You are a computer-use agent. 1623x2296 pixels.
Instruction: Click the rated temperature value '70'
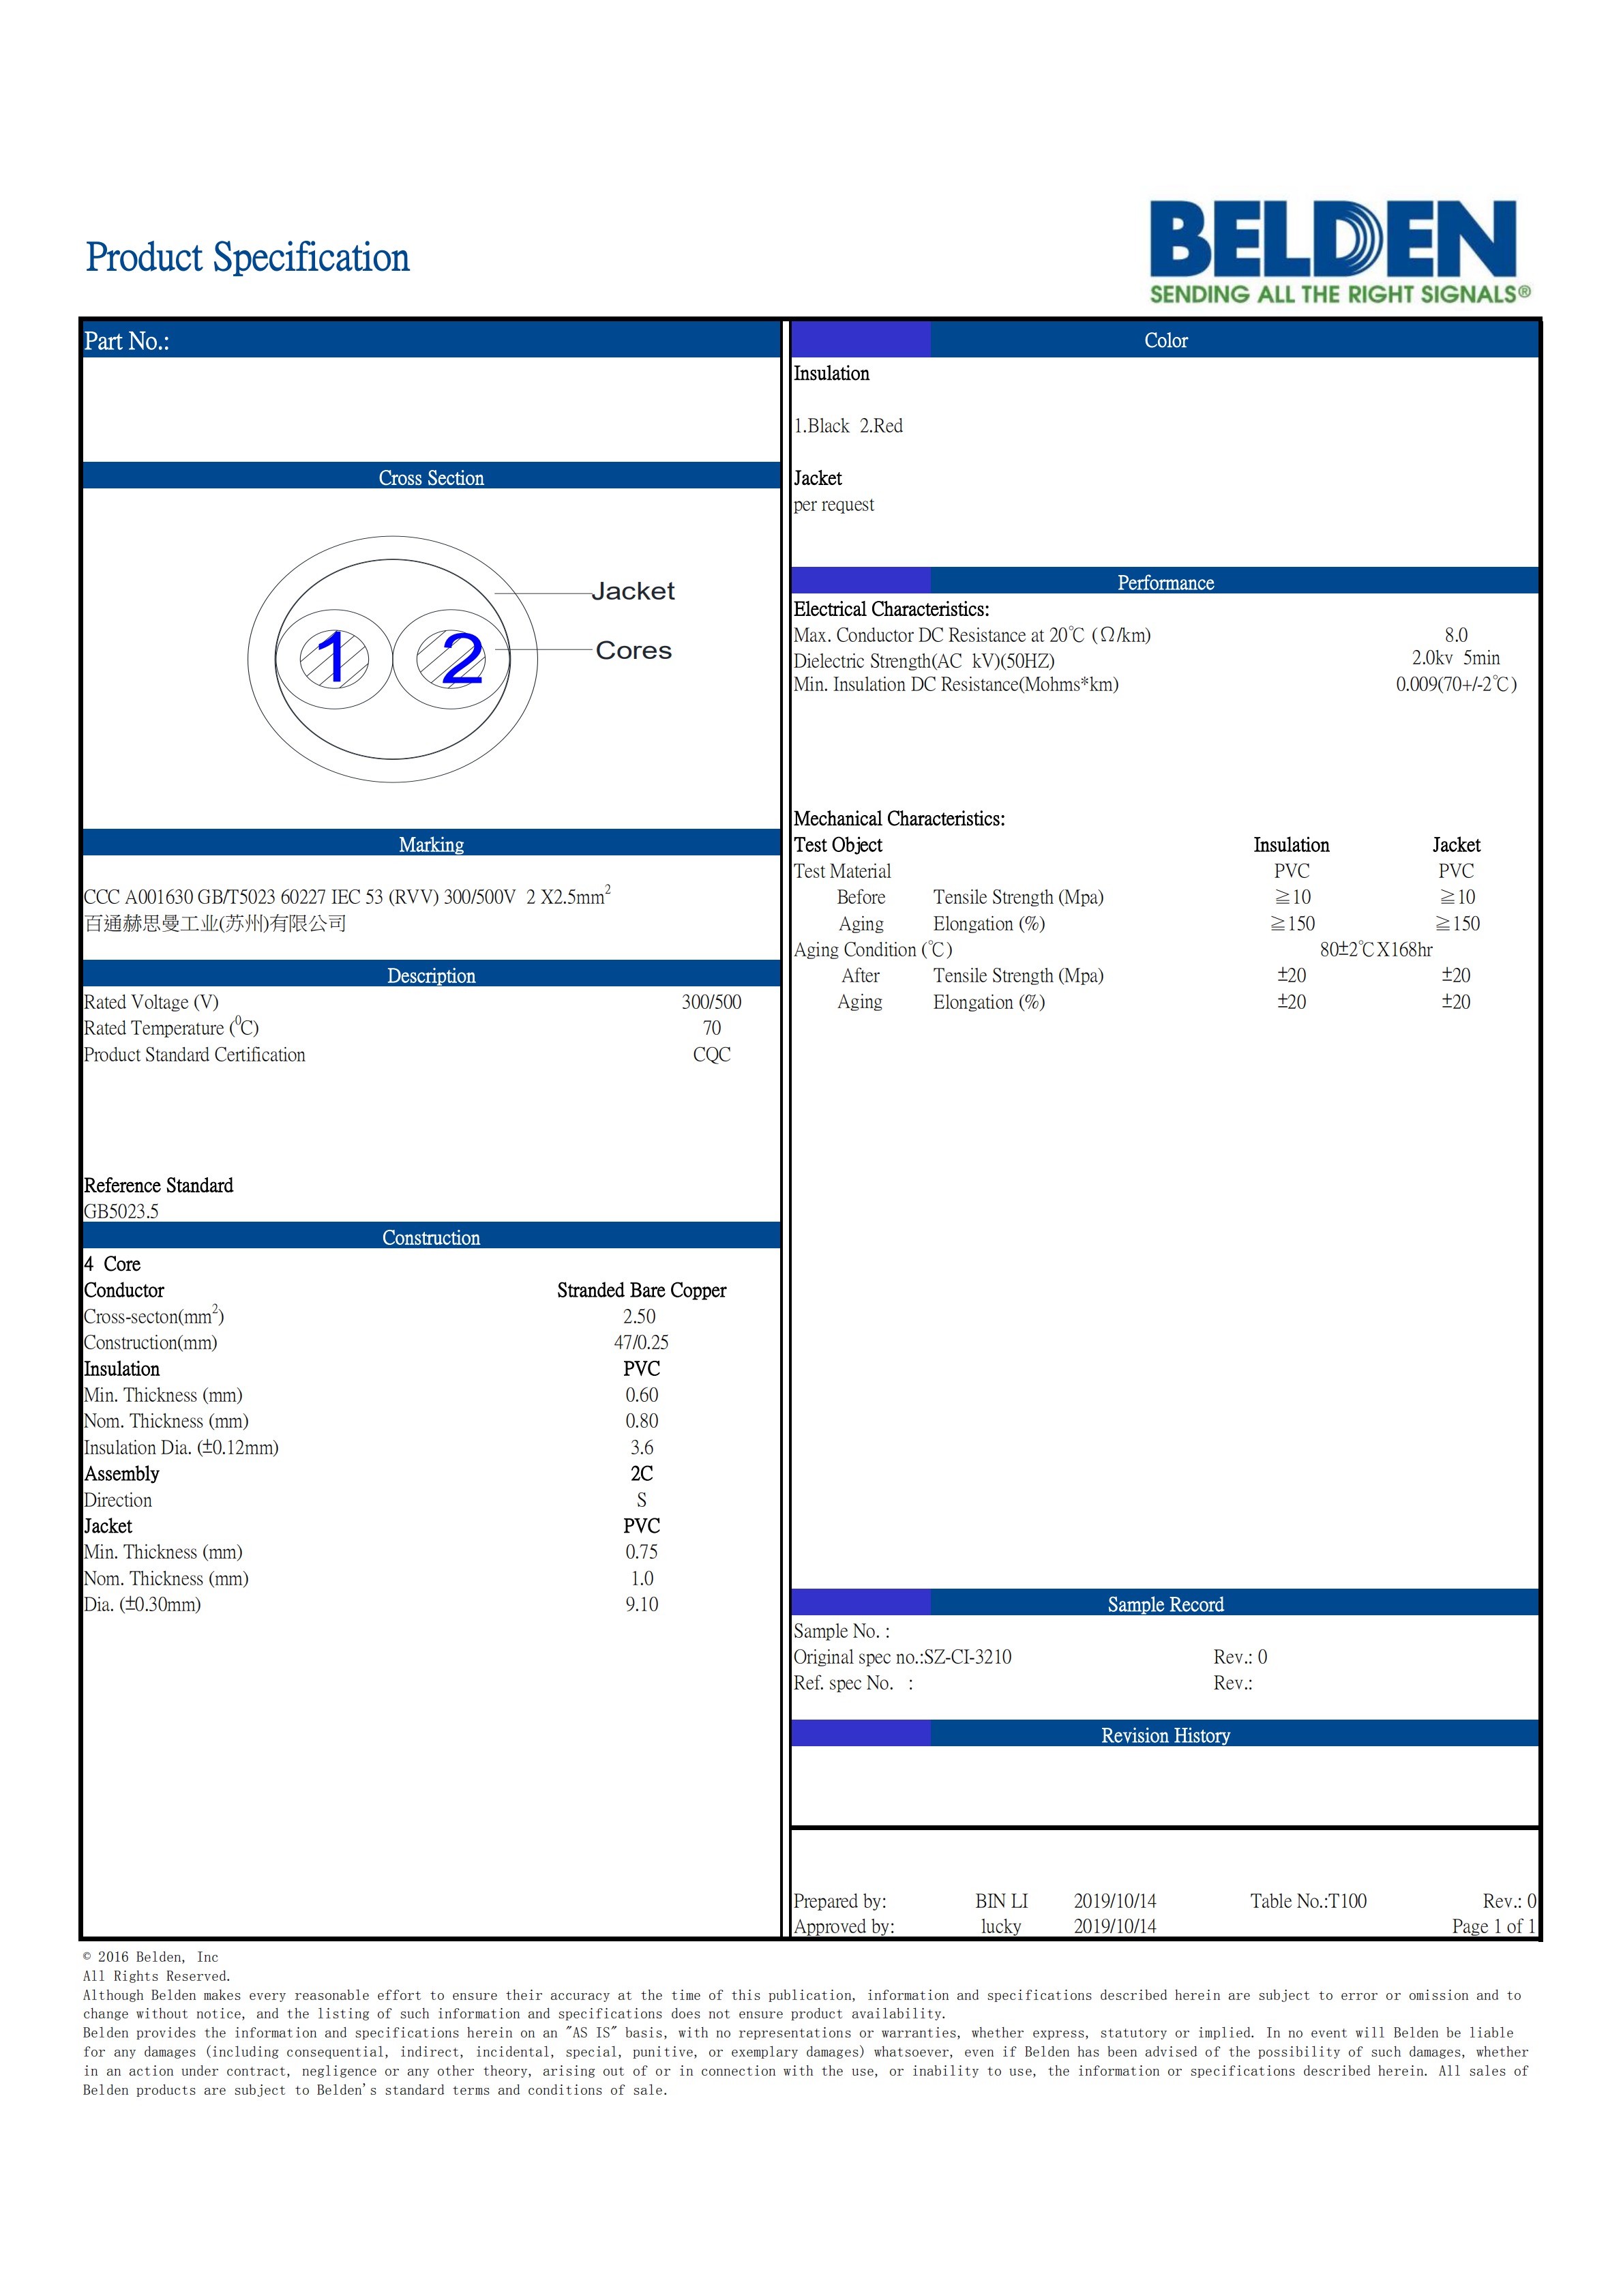[711, 1028]
